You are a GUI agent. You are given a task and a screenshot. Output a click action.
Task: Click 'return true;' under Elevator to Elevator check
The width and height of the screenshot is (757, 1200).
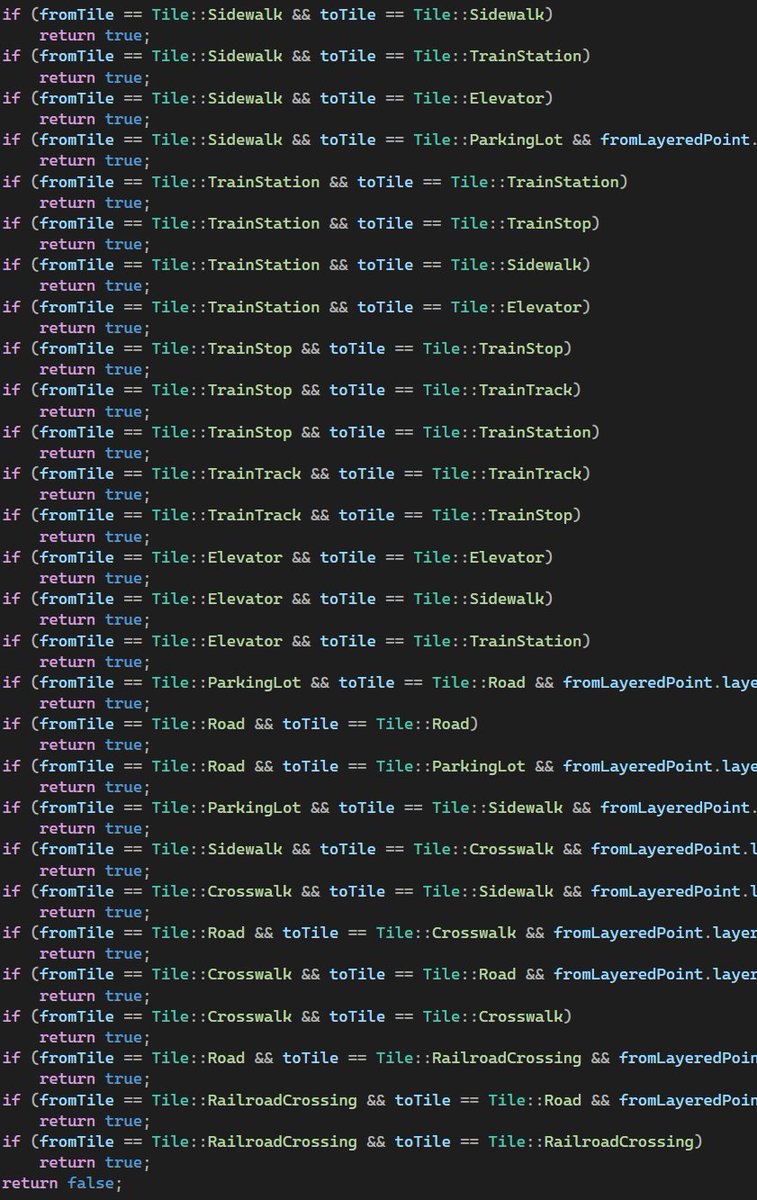point(94,578)
